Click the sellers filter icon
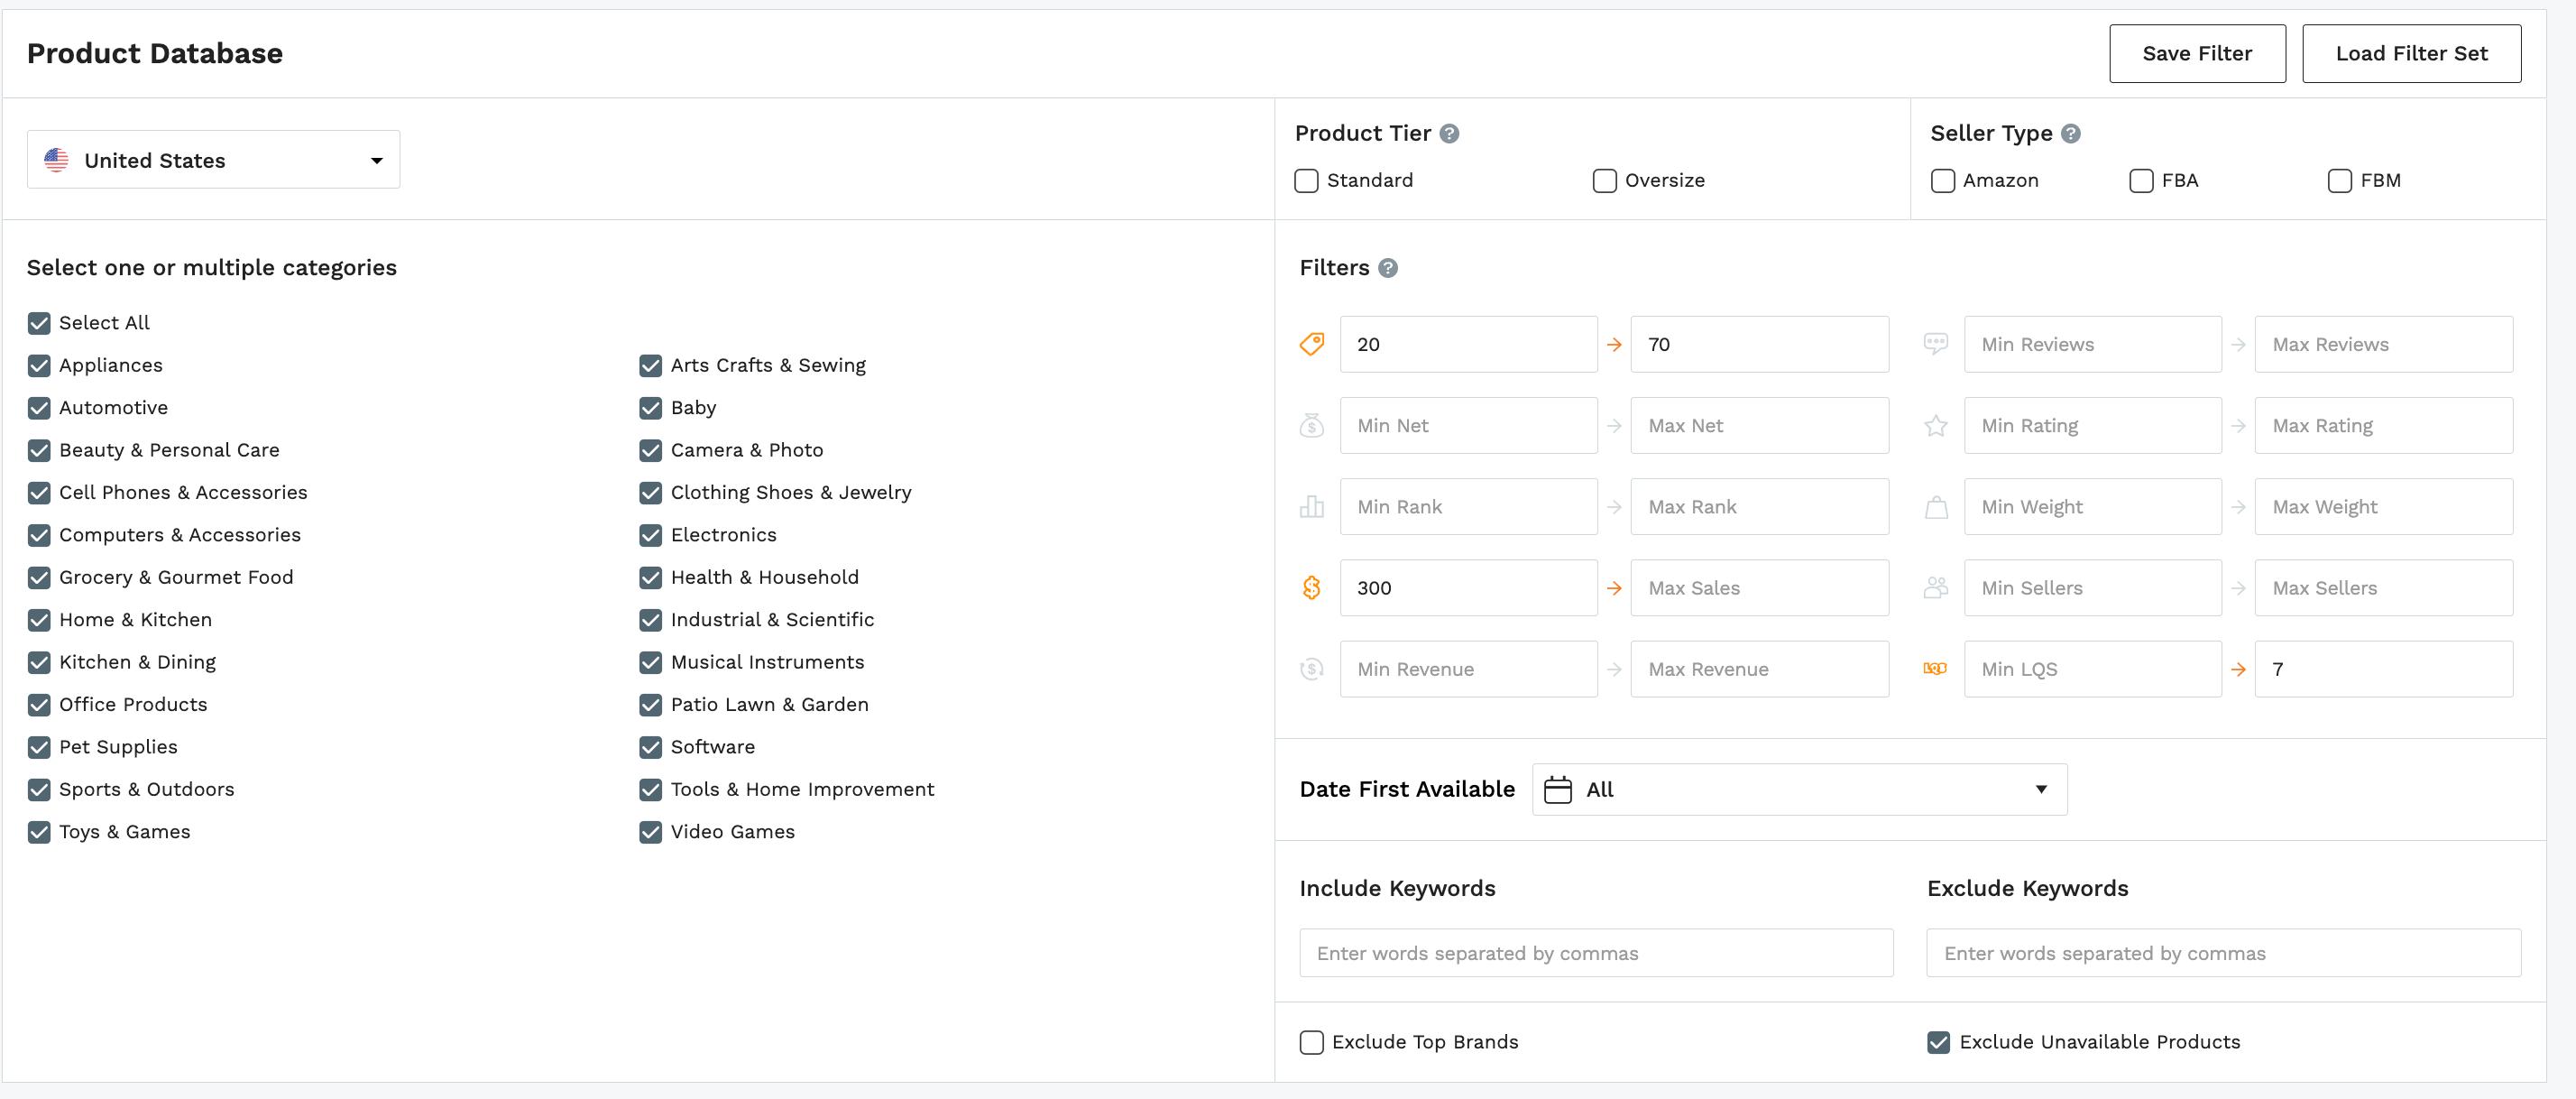 tap(1938, 588)
